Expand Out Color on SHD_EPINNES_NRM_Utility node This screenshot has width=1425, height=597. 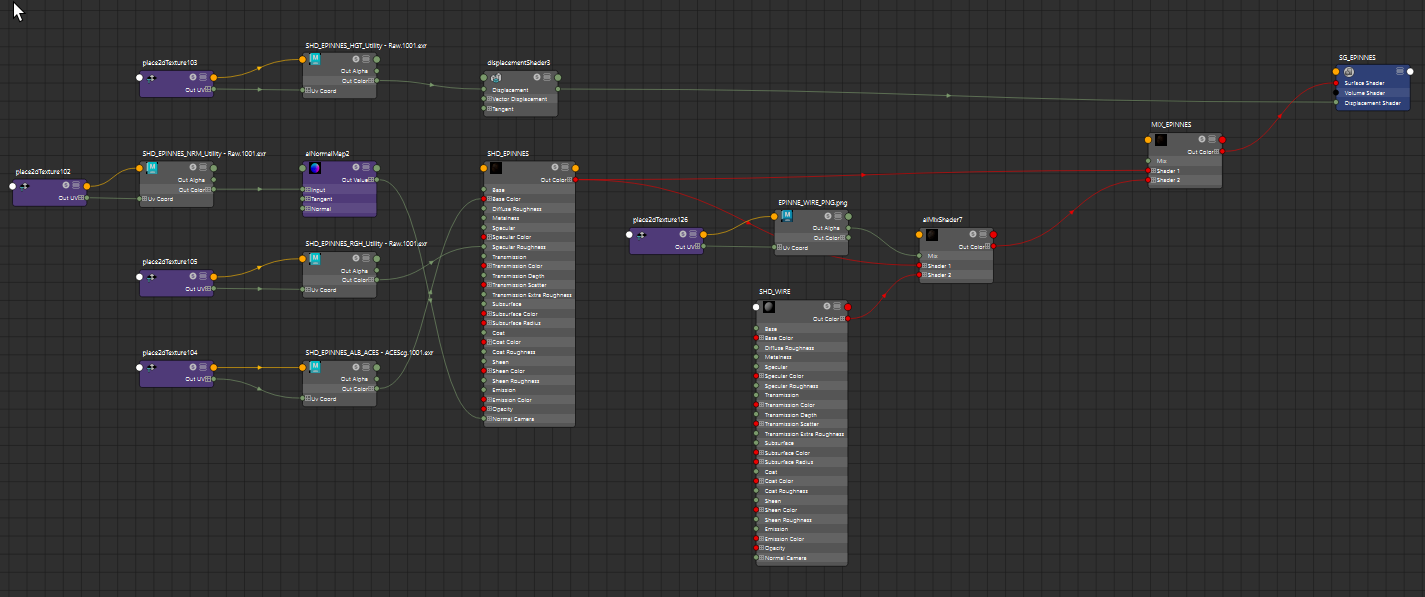click(208, 189)
